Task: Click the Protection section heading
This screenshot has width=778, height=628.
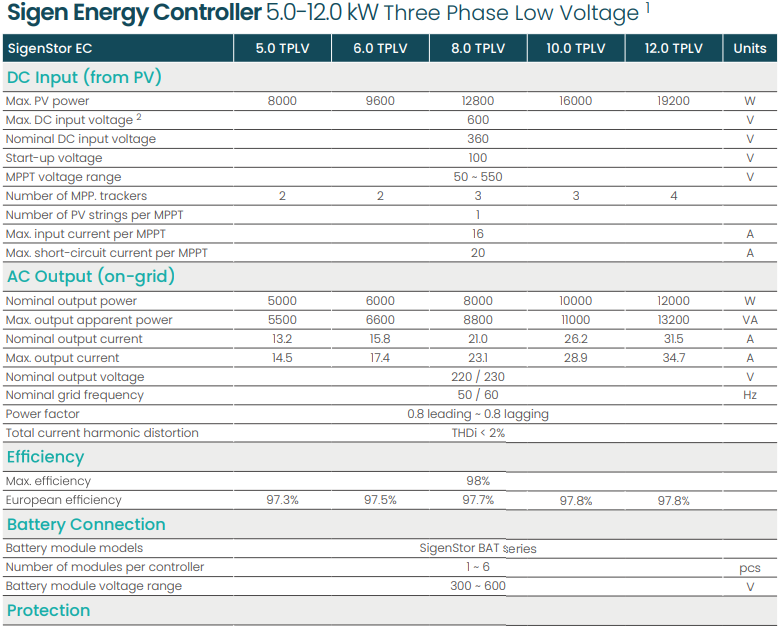Action: [x=49, y=611]
